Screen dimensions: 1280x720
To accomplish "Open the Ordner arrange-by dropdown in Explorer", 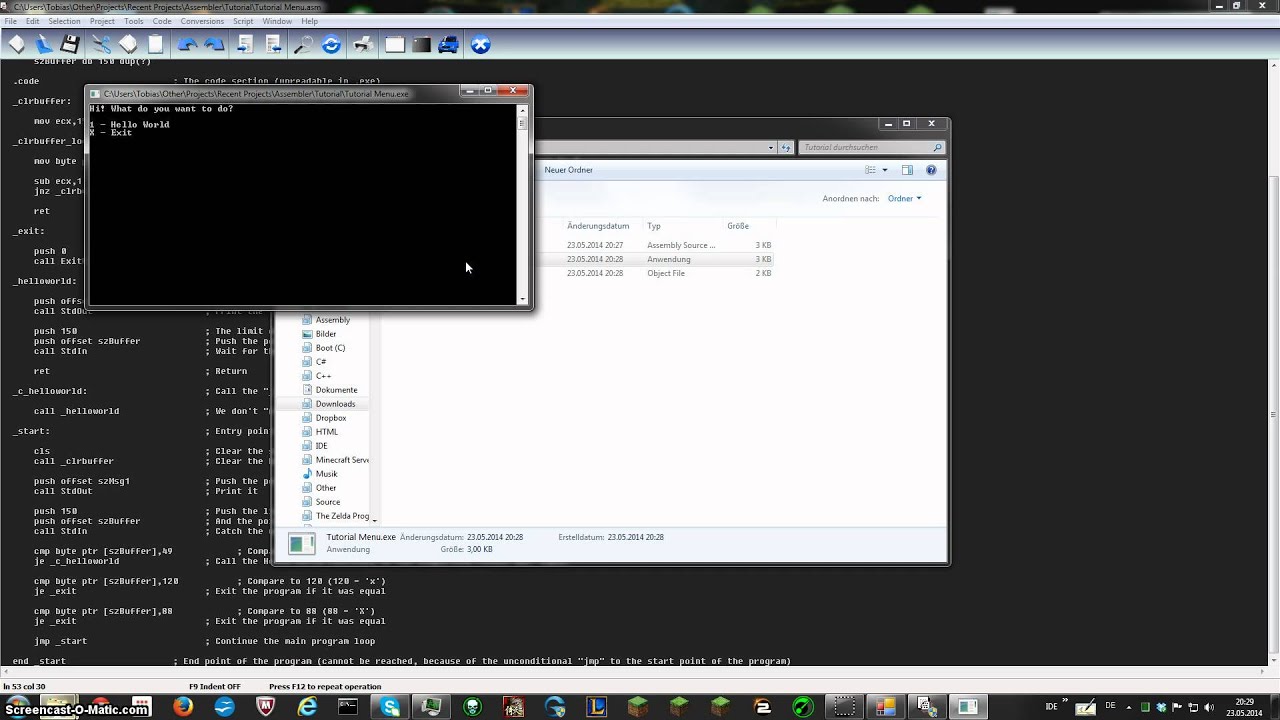I will coord(904,198).
